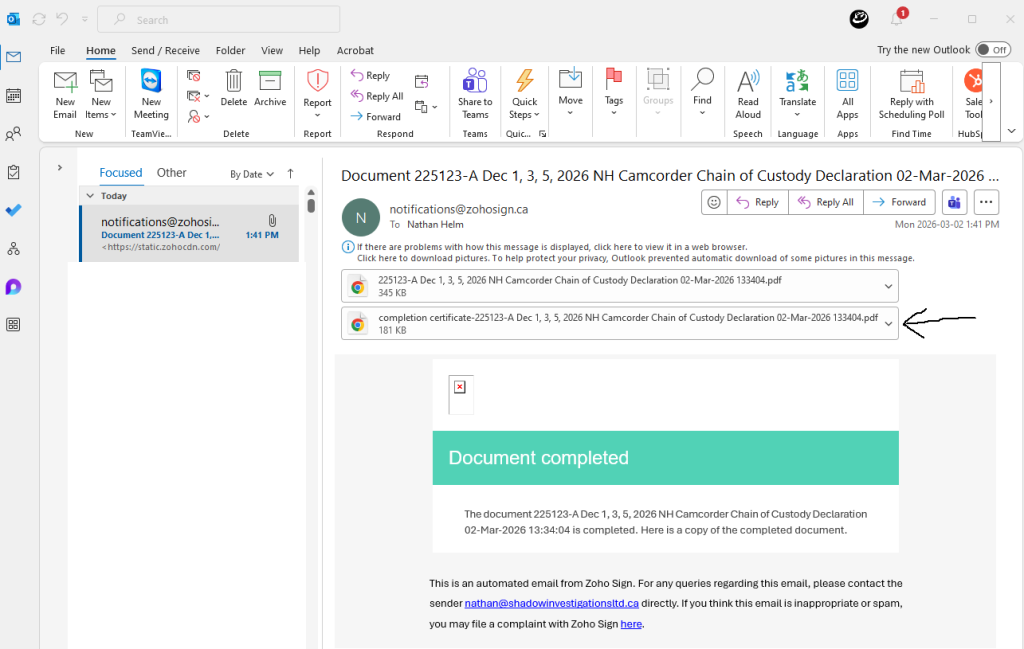Expand the completion certificate PDF attachment menu
The width and height of the screenshot is (1024, 649).
[x=888, y=323]
